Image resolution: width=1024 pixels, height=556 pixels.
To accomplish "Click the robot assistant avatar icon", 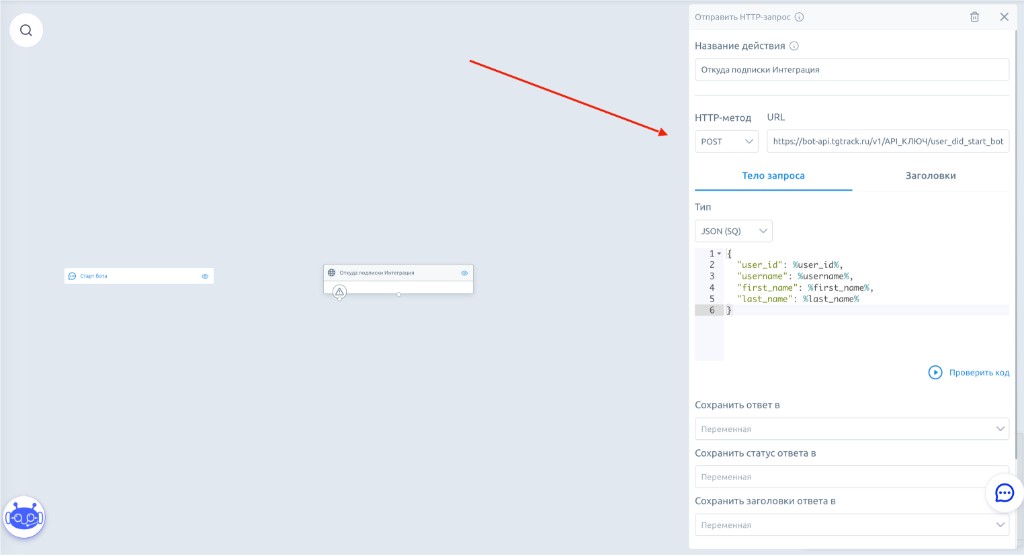I will [24, 517].
